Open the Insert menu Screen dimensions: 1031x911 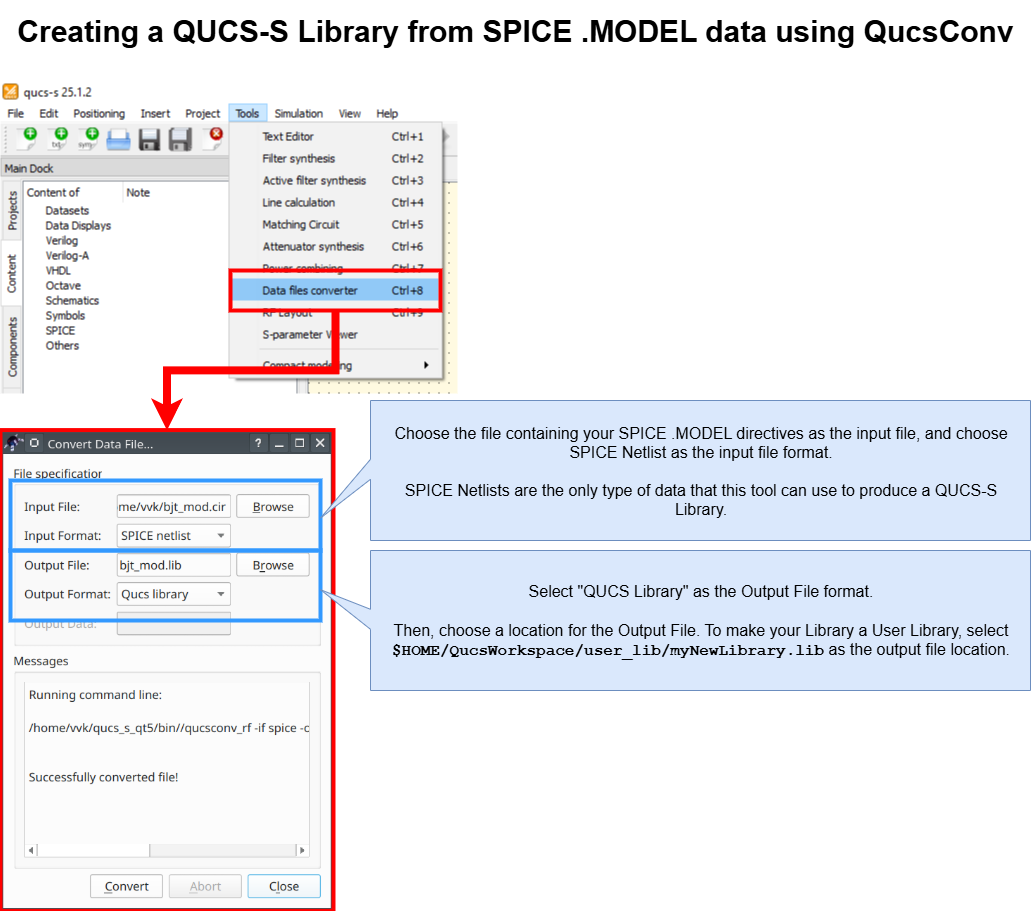click(155, 114)
